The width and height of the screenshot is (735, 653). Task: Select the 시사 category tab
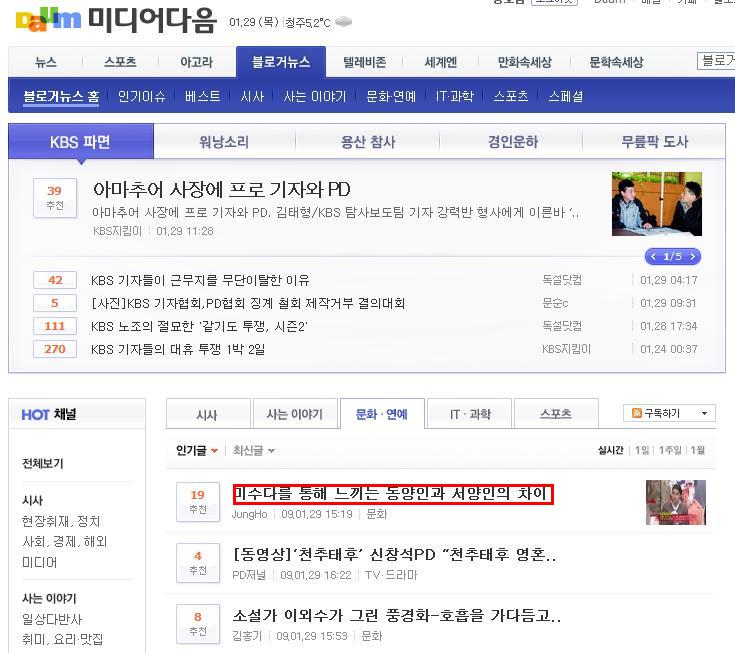point(208,414)
